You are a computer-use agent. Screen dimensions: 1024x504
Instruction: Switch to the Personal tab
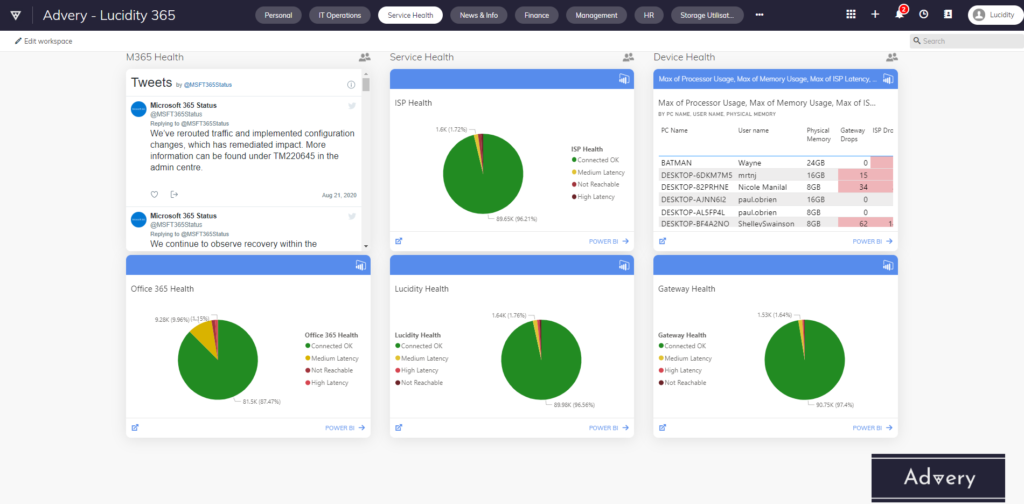pos(278,15)
